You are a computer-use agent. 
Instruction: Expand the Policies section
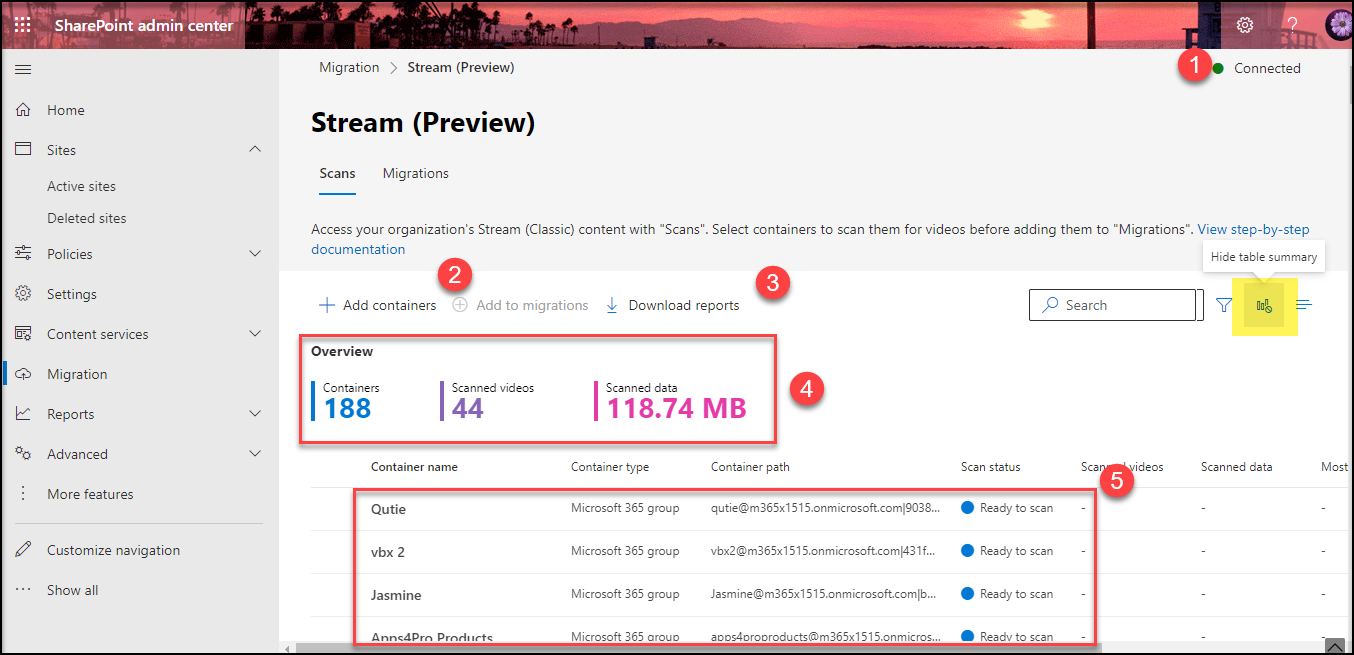[255, 254]
